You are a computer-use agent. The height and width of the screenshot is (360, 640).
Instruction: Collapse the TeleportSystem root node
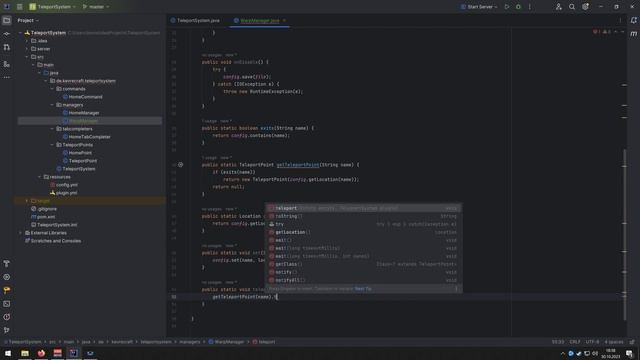pos(20,33)
